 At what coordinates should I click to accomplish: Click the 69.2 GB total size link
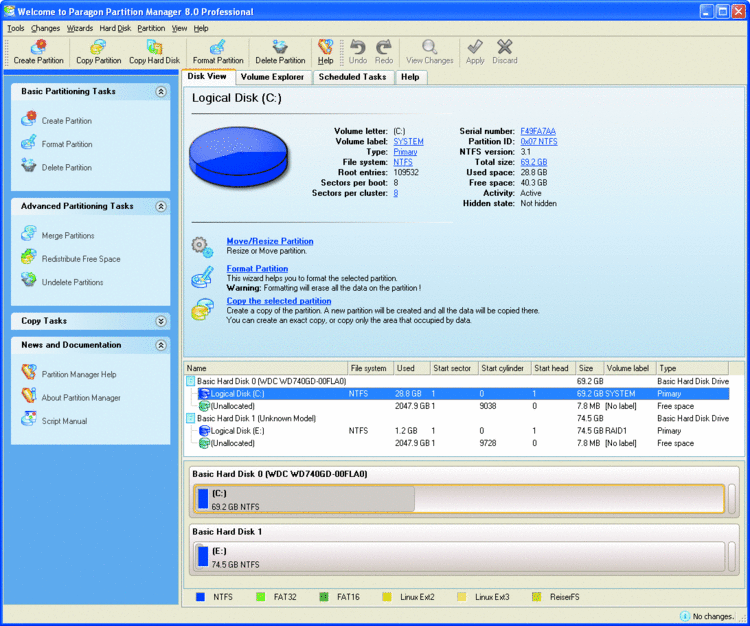click(x=534, y=162)
